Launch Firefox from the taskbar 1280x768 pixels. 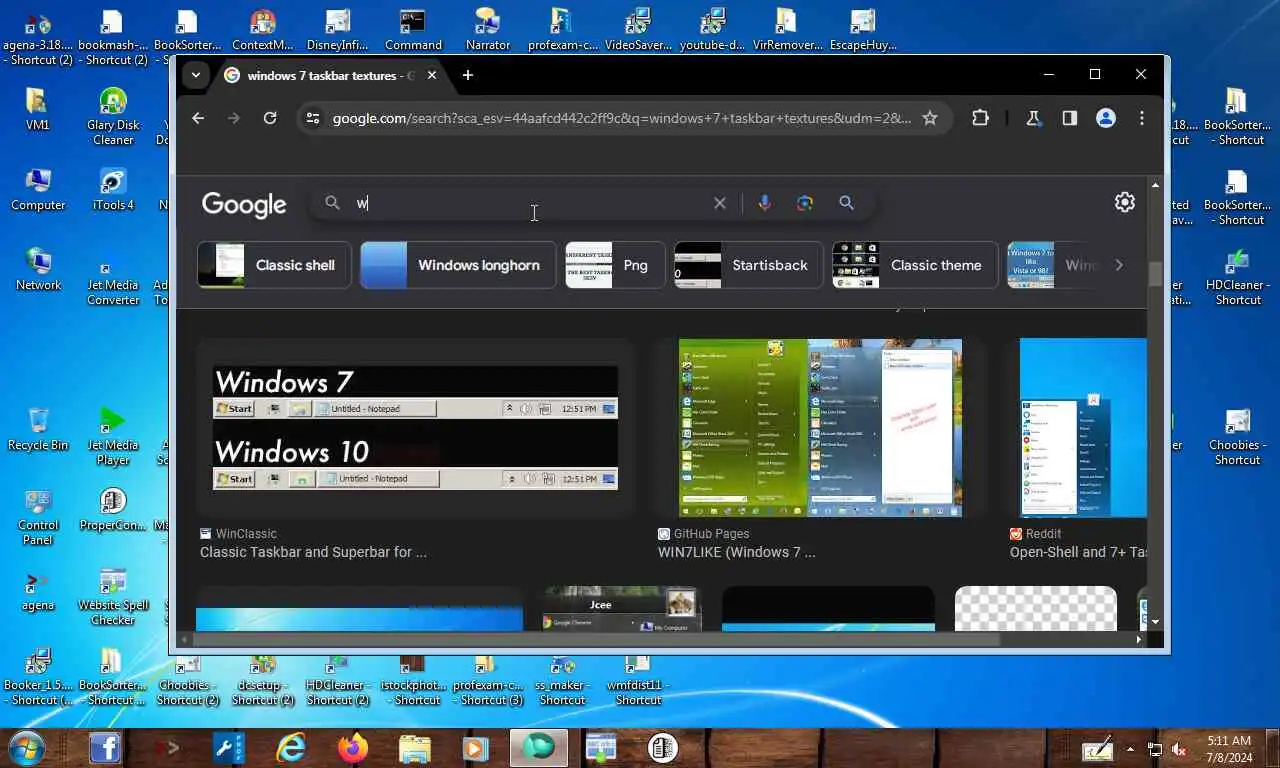(352, 748)
